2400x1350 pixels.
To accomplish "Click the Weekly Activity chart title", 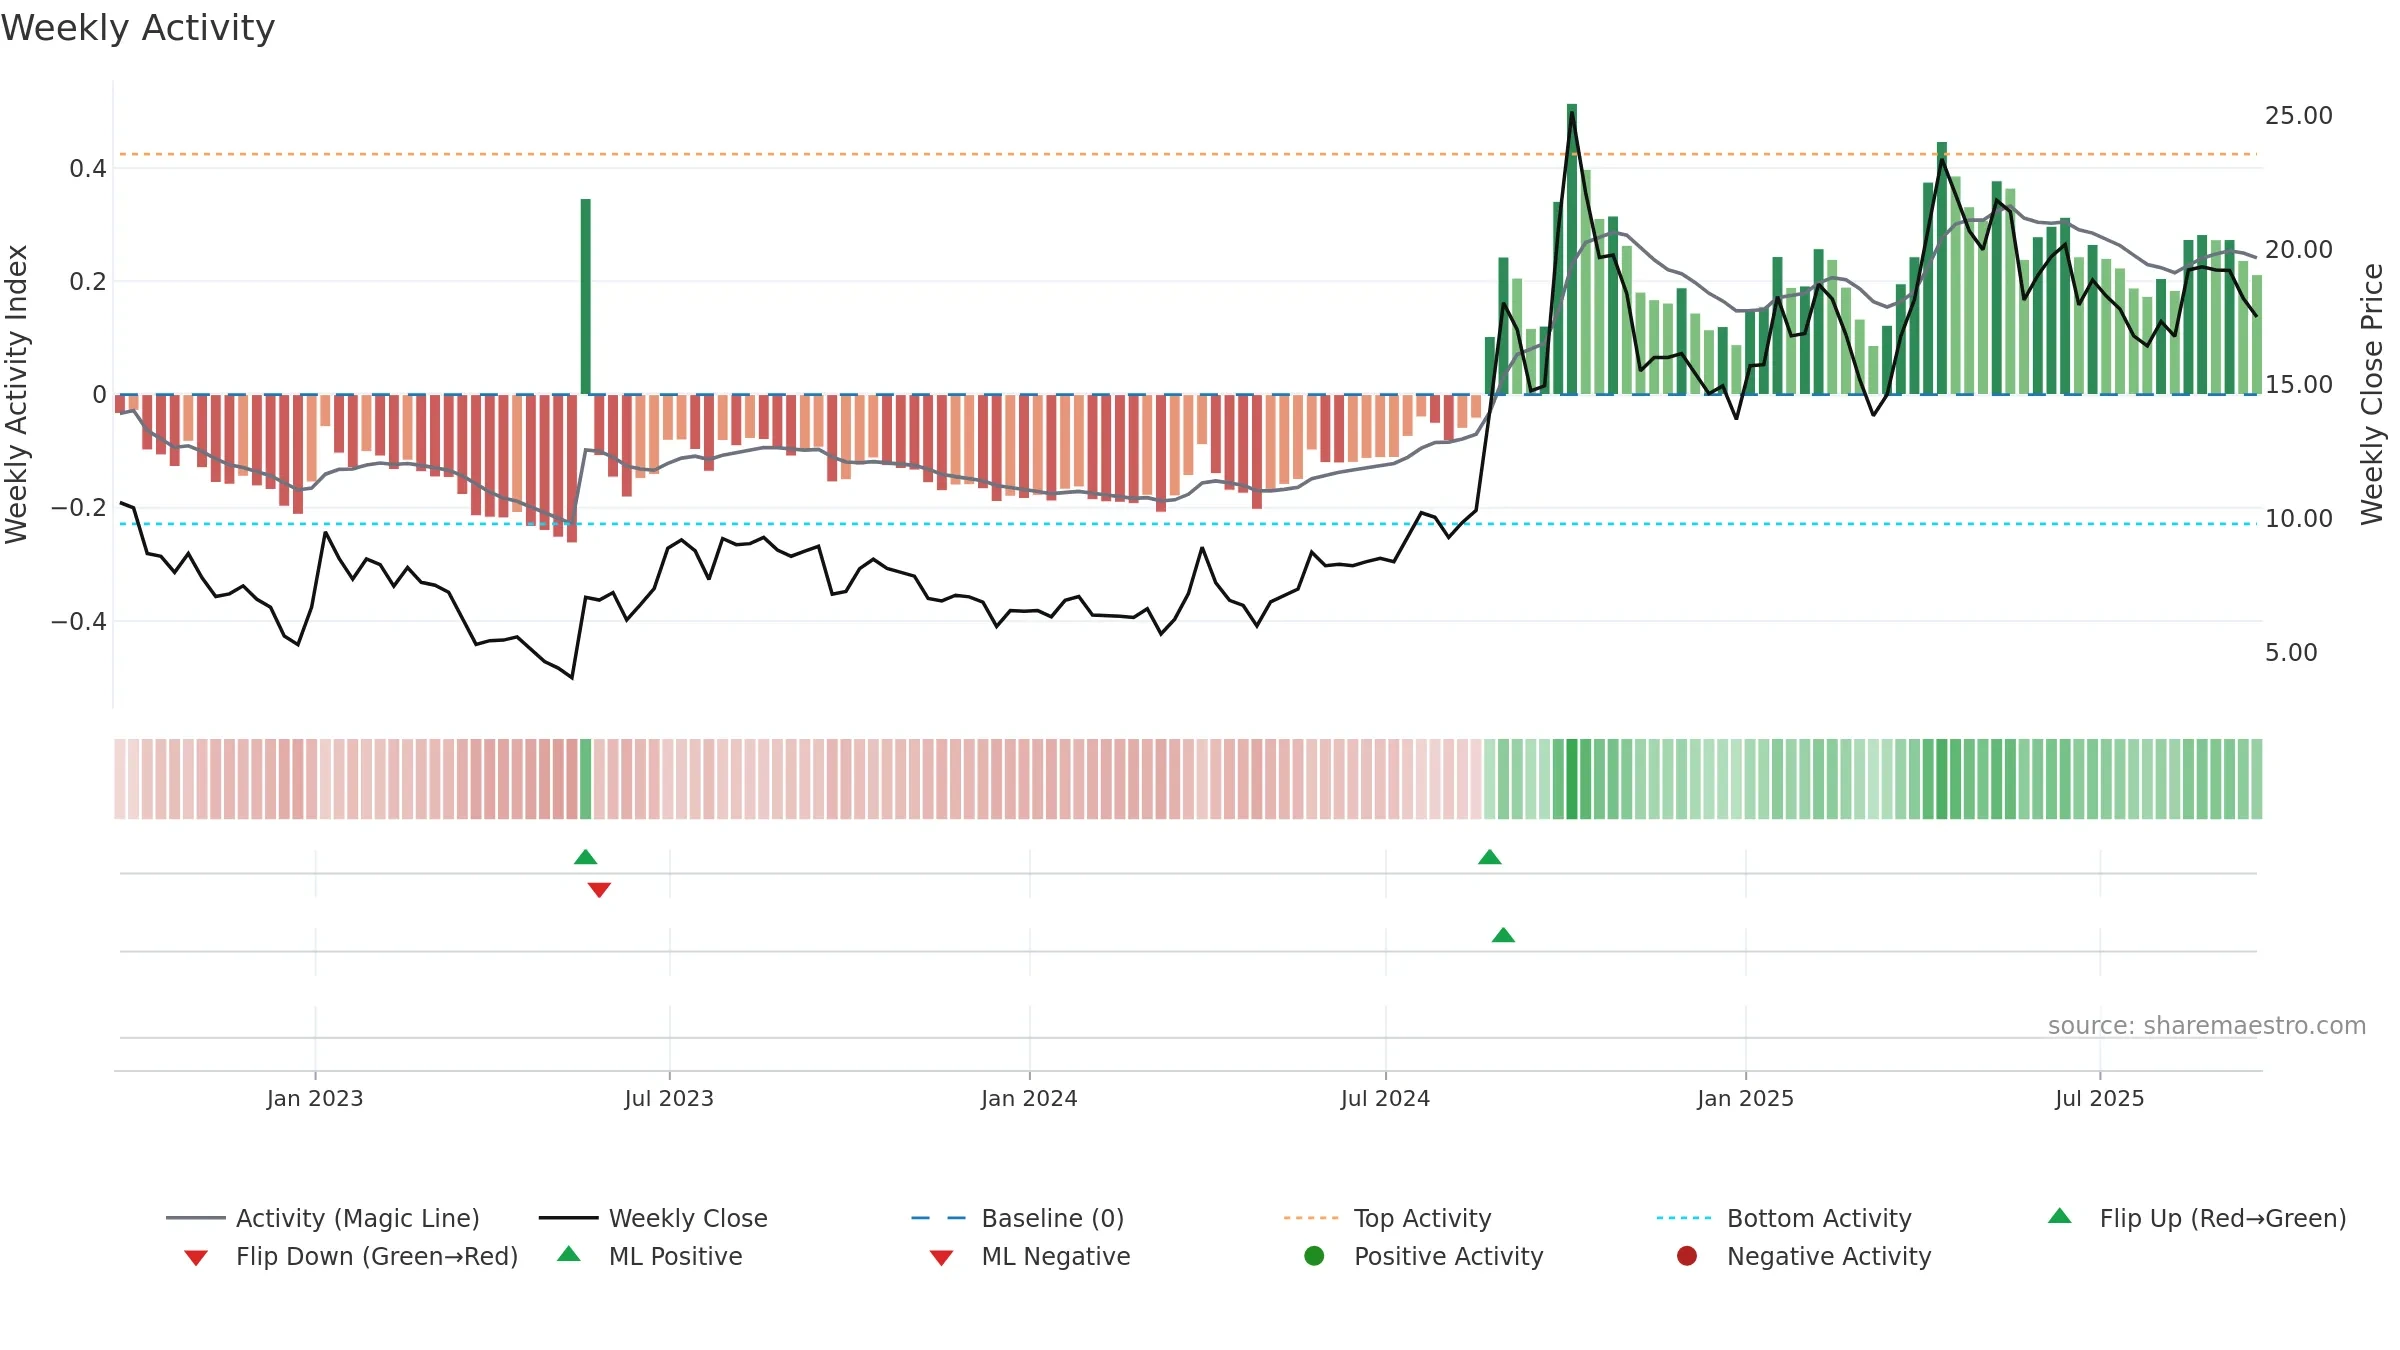I will pyautogui.click(x=138, y=28).
